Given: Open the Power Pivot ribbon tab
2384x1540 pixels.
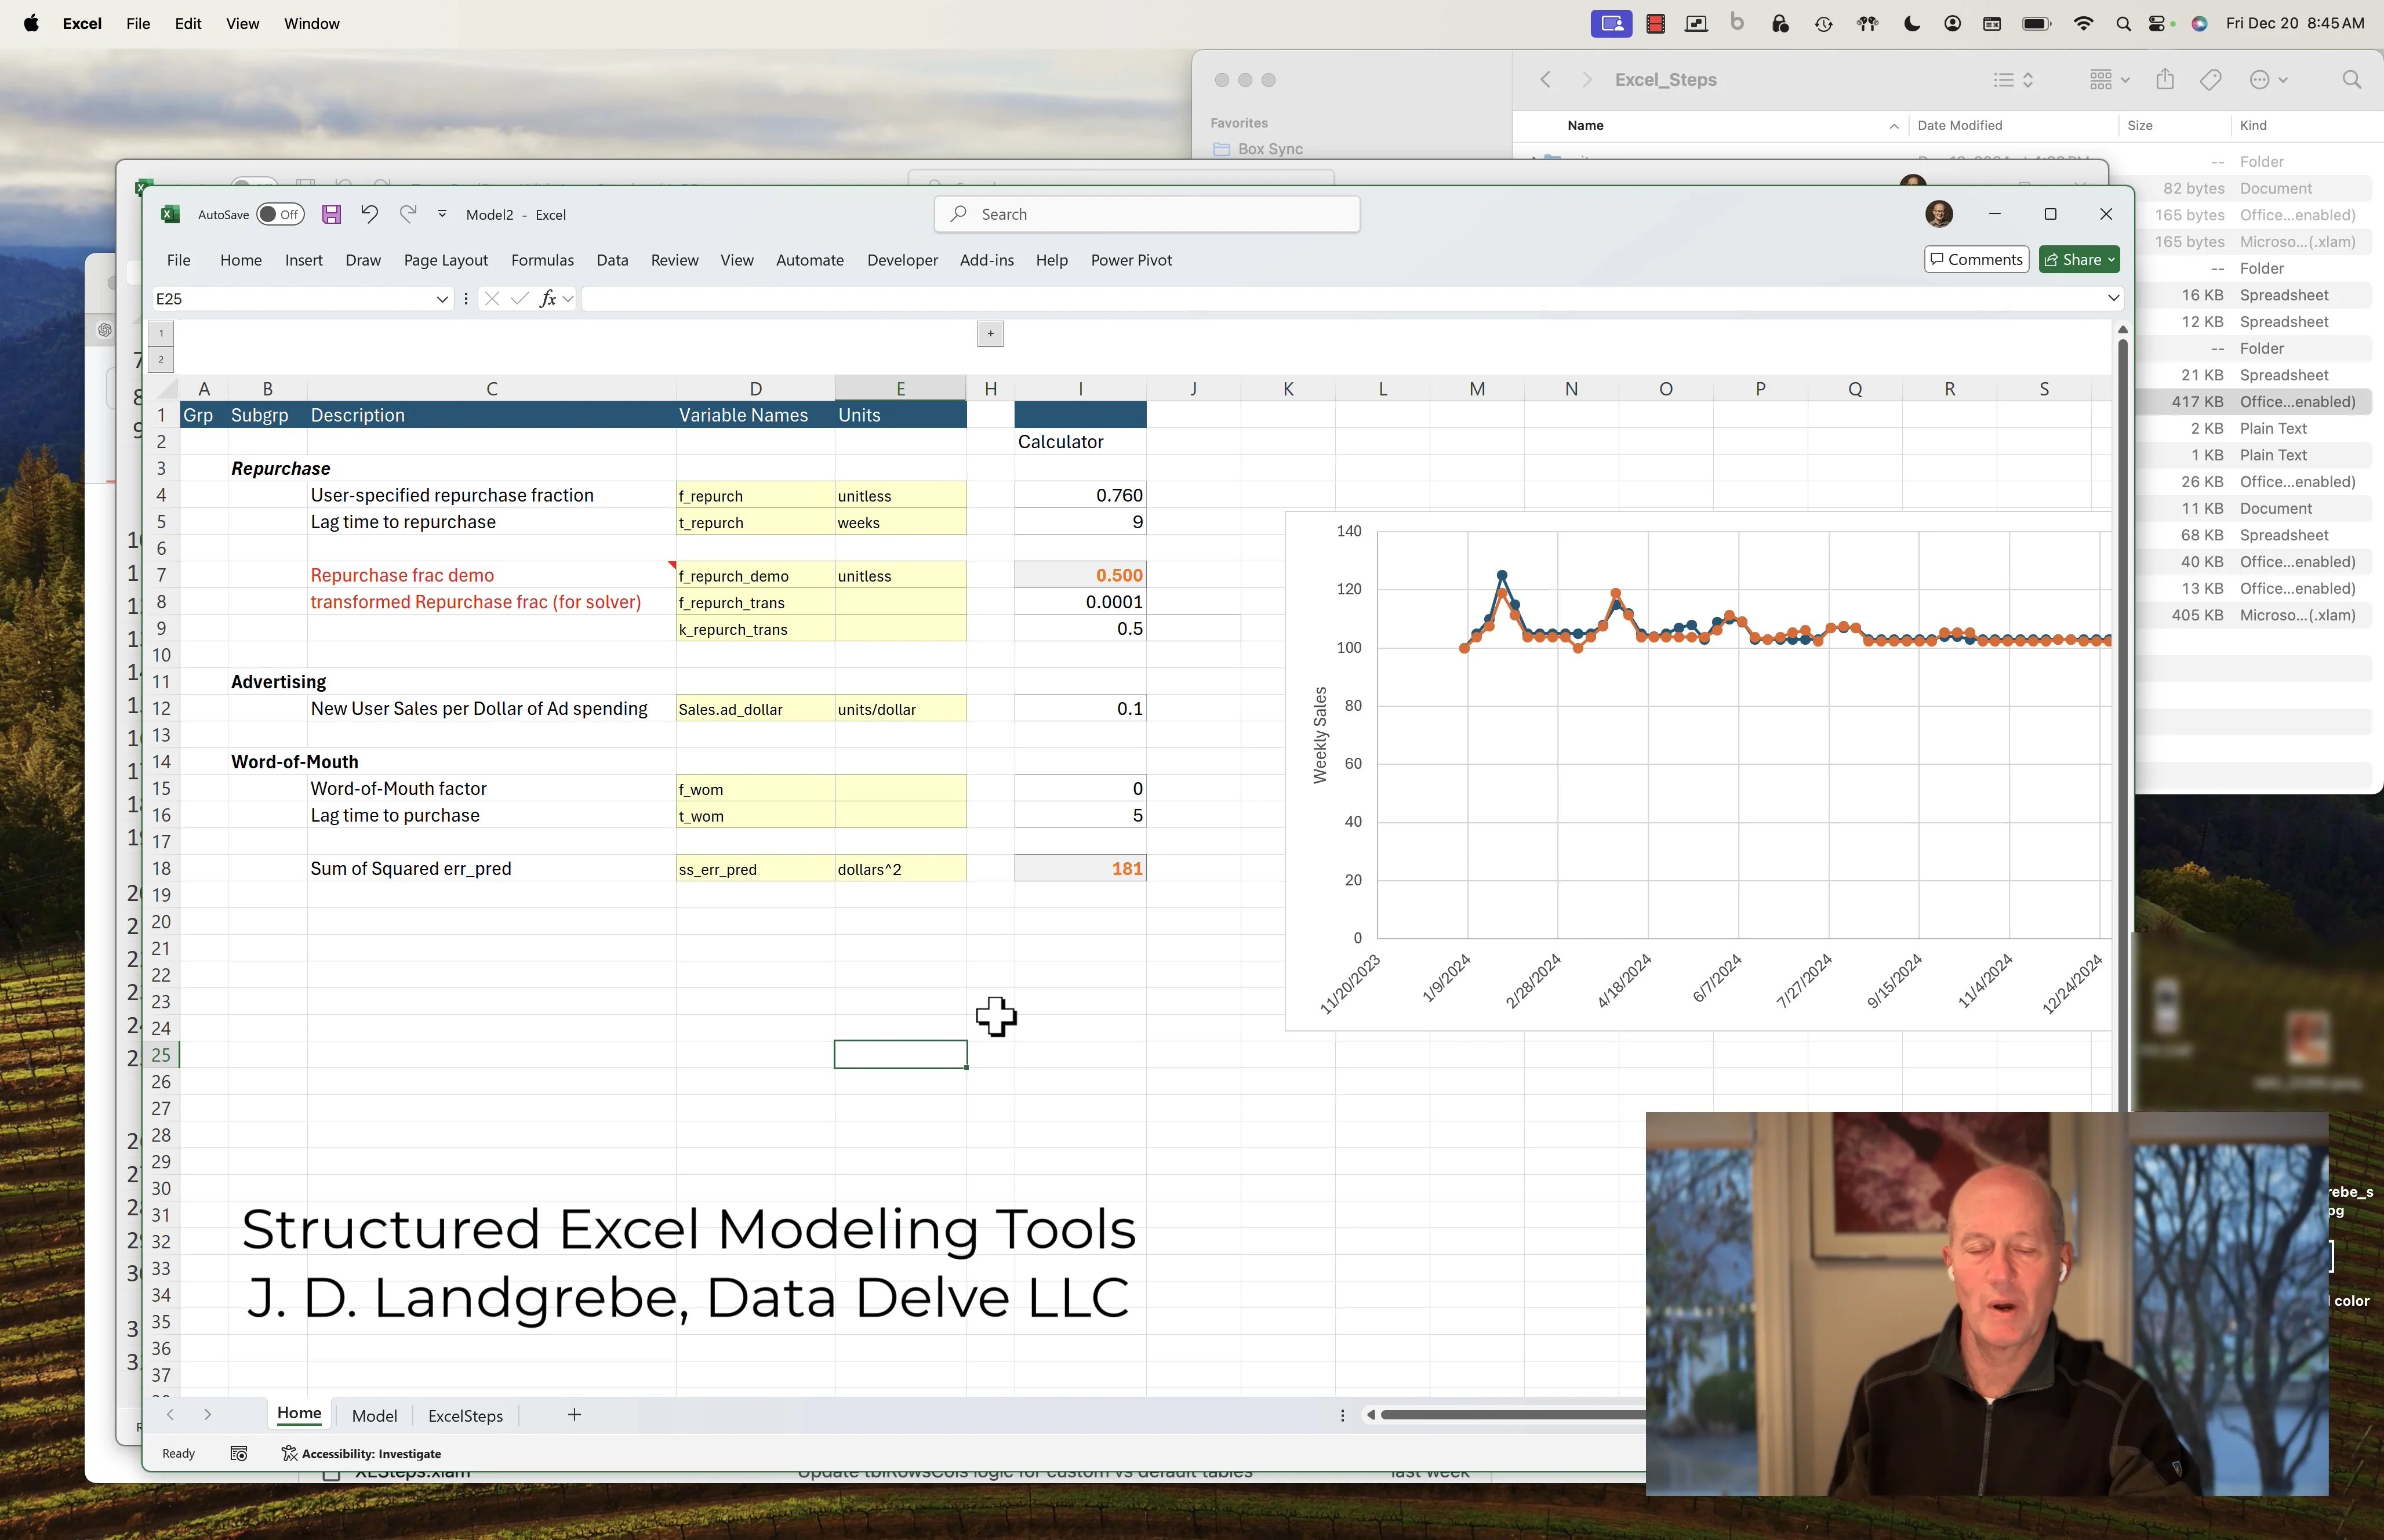Looking at the screenshot, I should point(1131,260).
